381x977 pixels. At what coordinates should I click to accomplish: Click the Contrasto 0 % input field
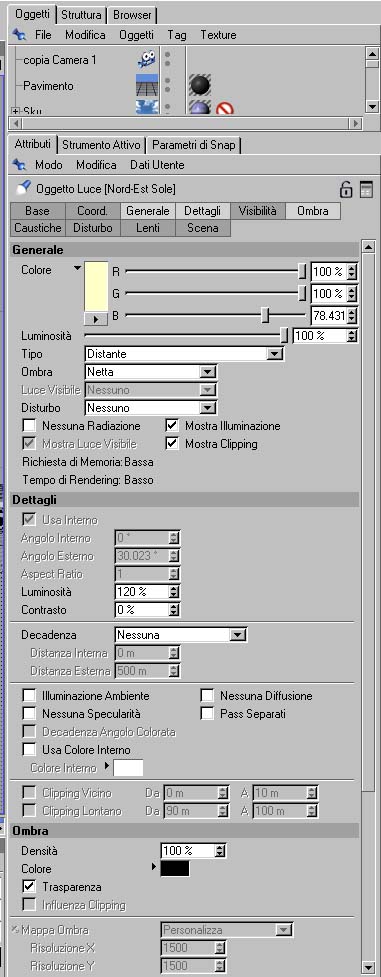(x=142, y=610)
